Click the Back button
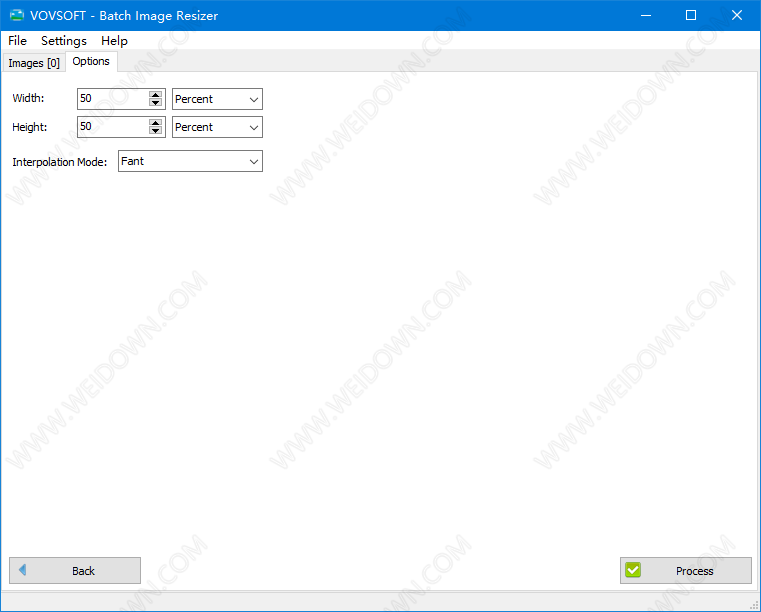Viewport: 761px width, 612px height. 75,571
